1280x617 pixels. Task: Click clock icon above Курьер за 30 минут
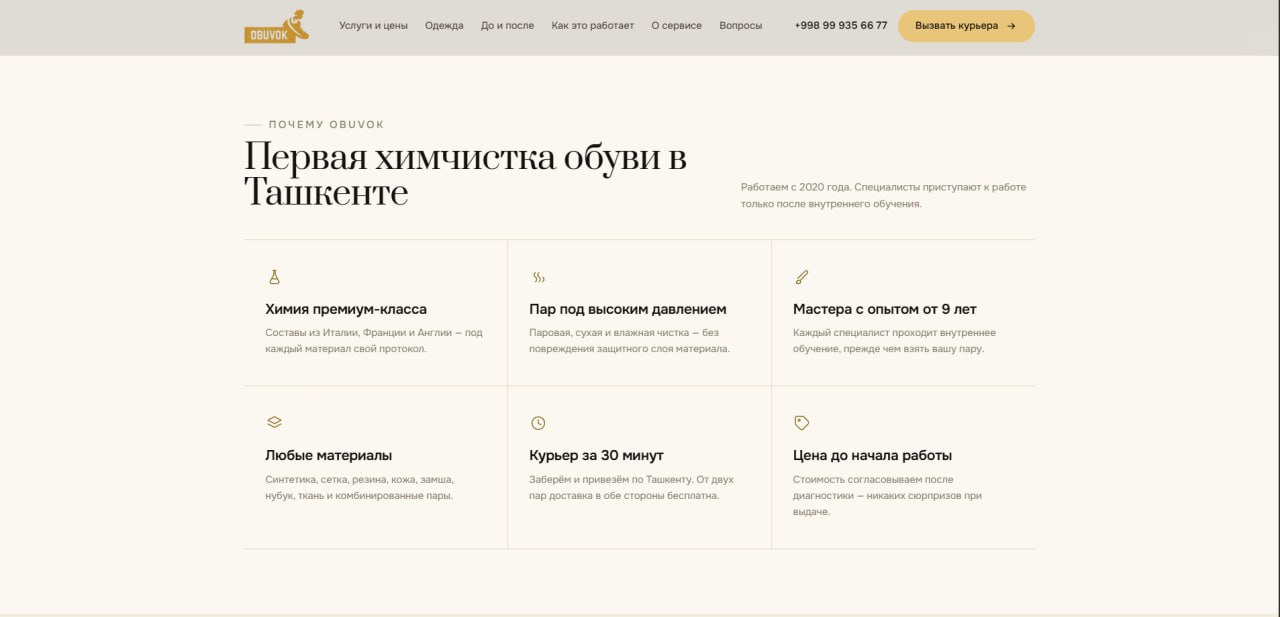coord(538,423)
